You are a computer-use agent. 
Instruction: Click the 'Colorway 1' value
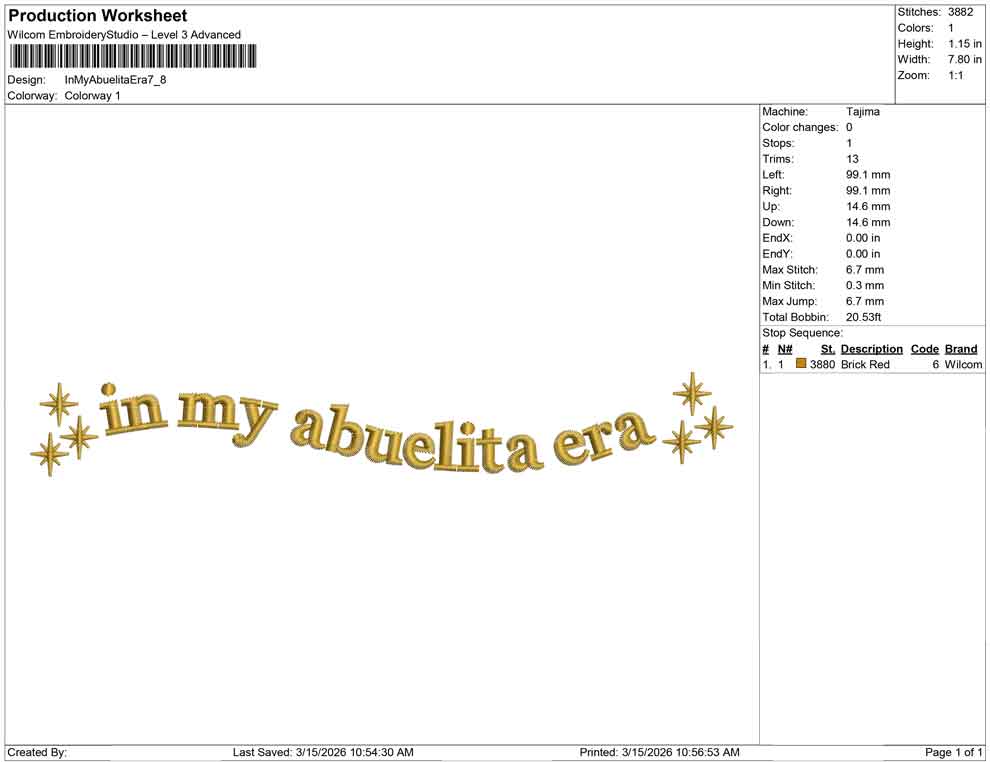click(92, 96)
